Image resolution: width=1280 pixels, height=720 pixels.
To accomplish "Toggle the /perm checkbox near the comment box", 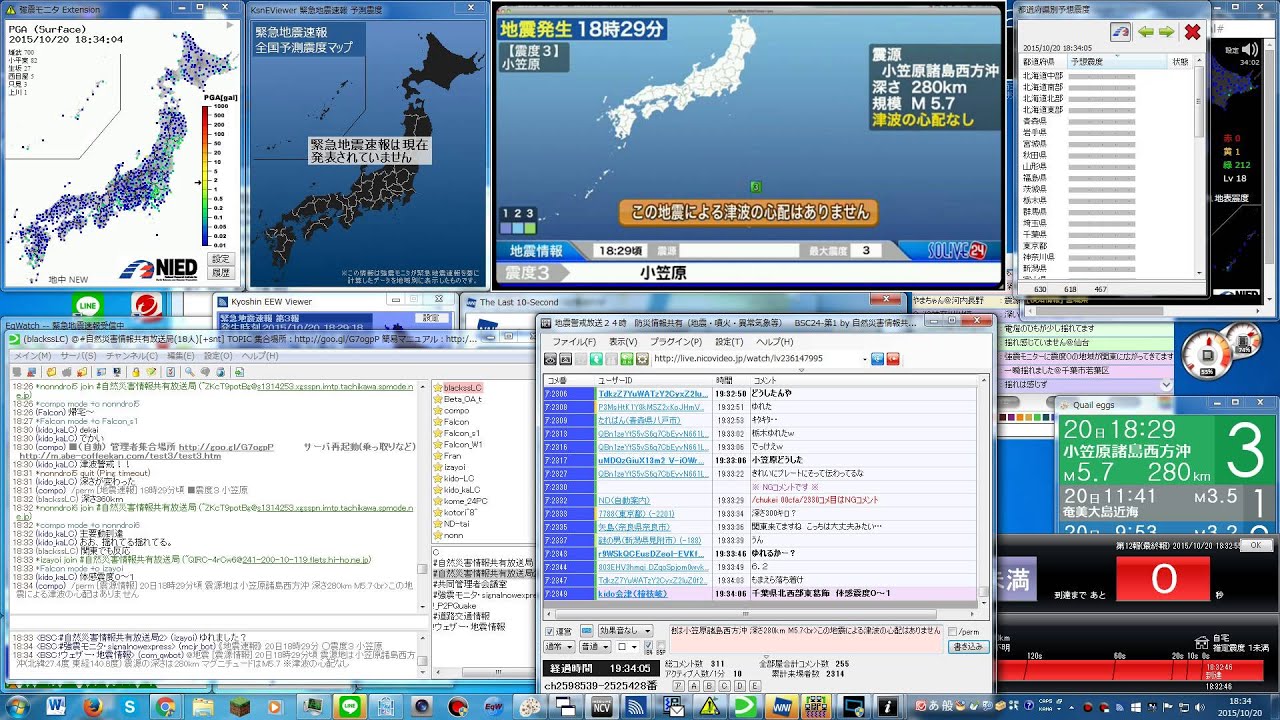I will 953,632.
